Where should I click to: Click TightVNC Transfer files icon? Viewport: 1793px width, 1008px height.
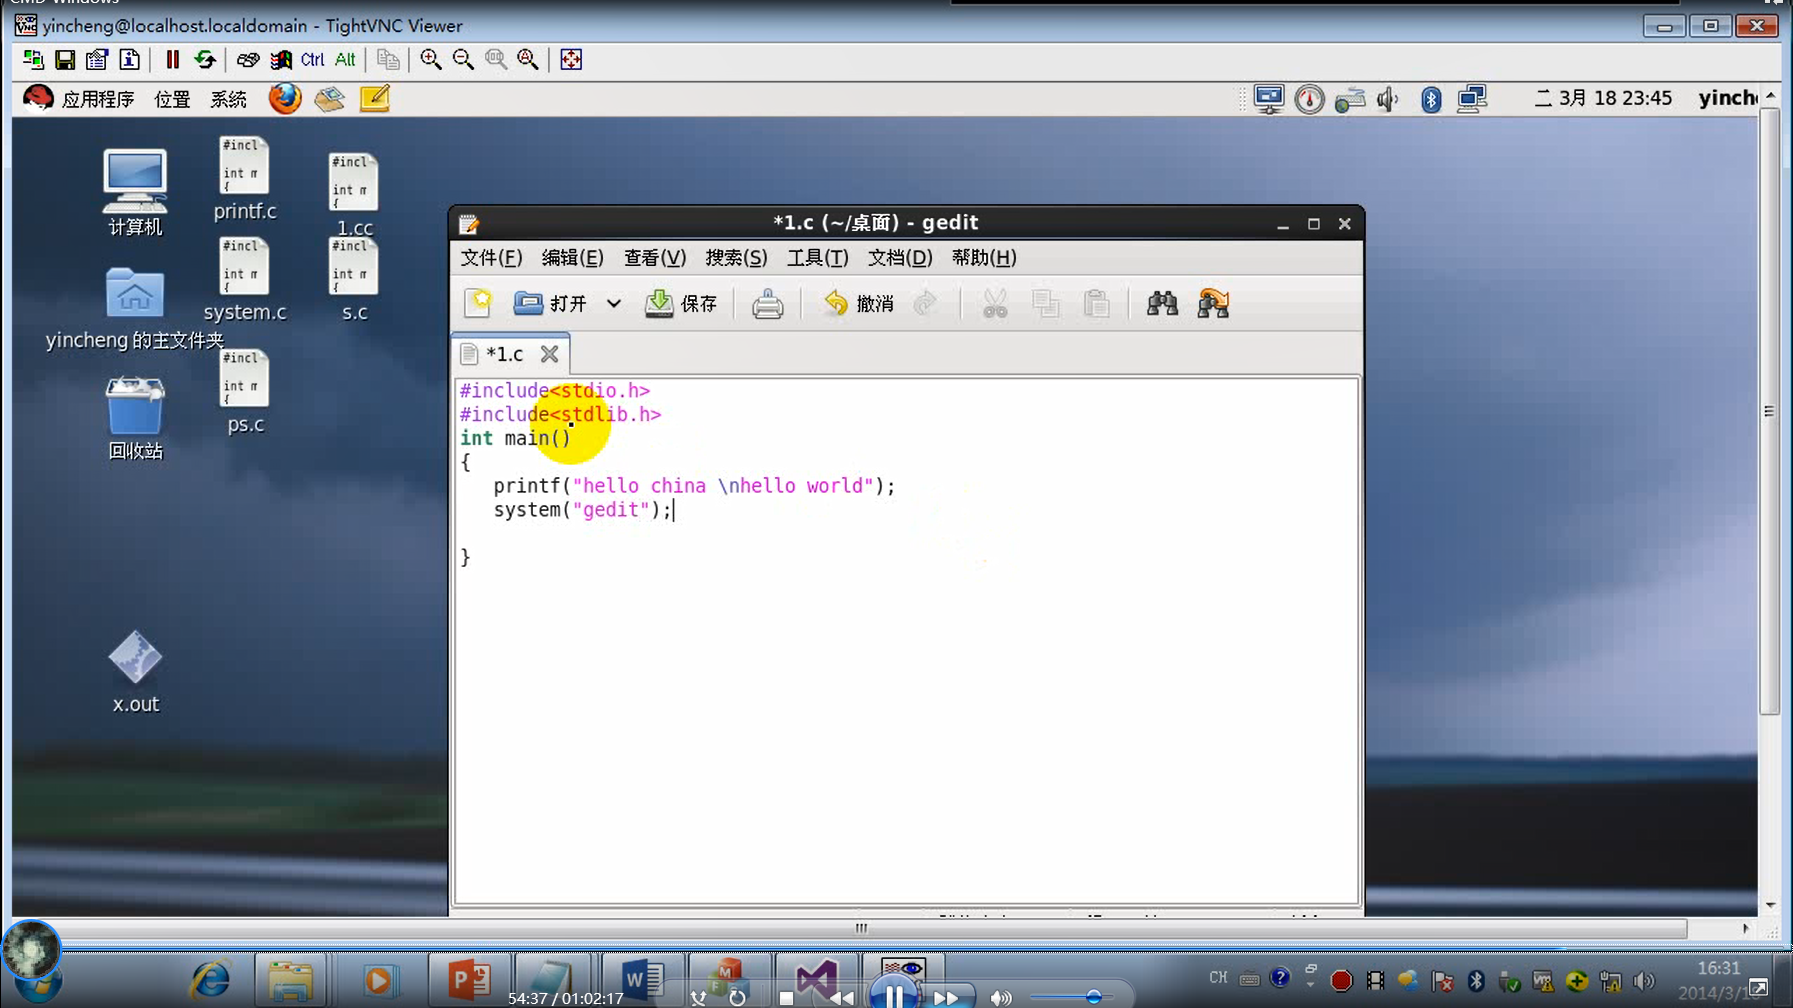pyautogui.click(x=388, y=60)
